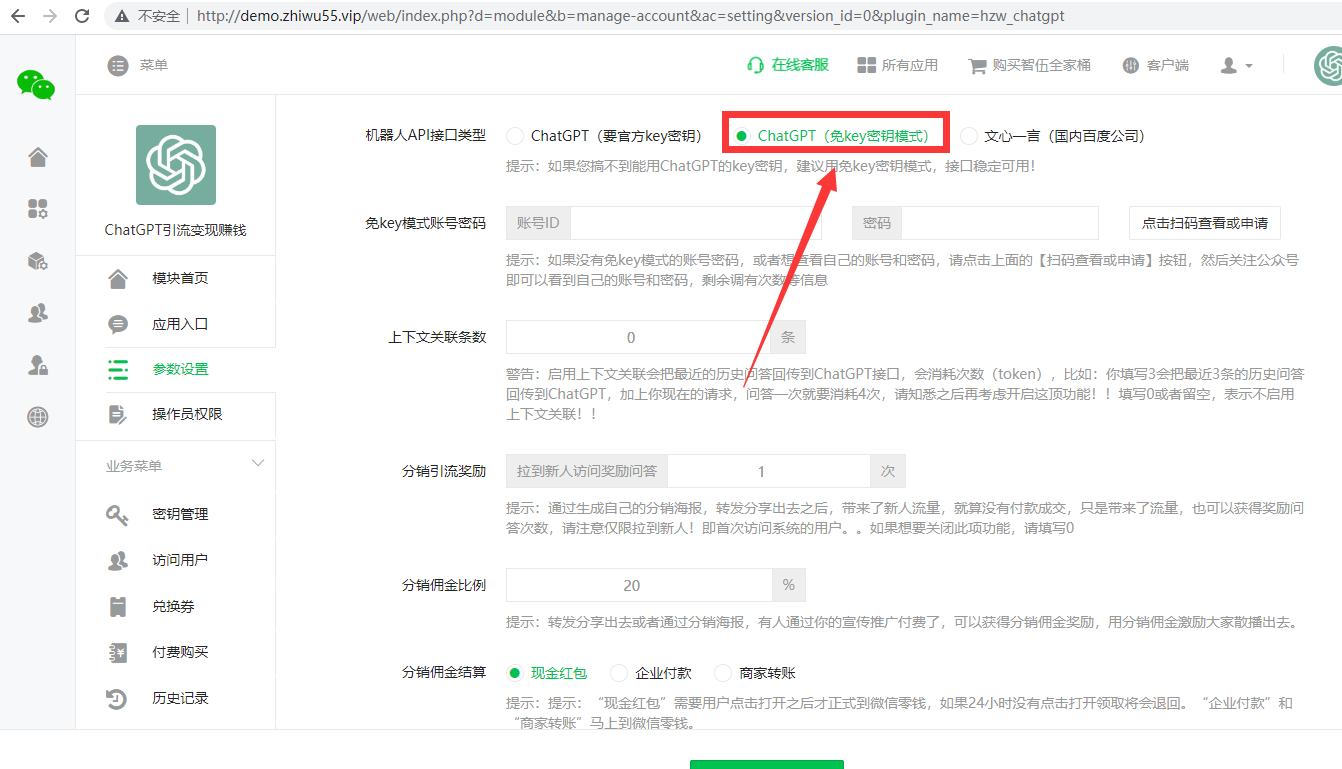Click the 兑换券 coupon icon
Image resolution: width=1342 pixels, height=769 pixels.
118,606
